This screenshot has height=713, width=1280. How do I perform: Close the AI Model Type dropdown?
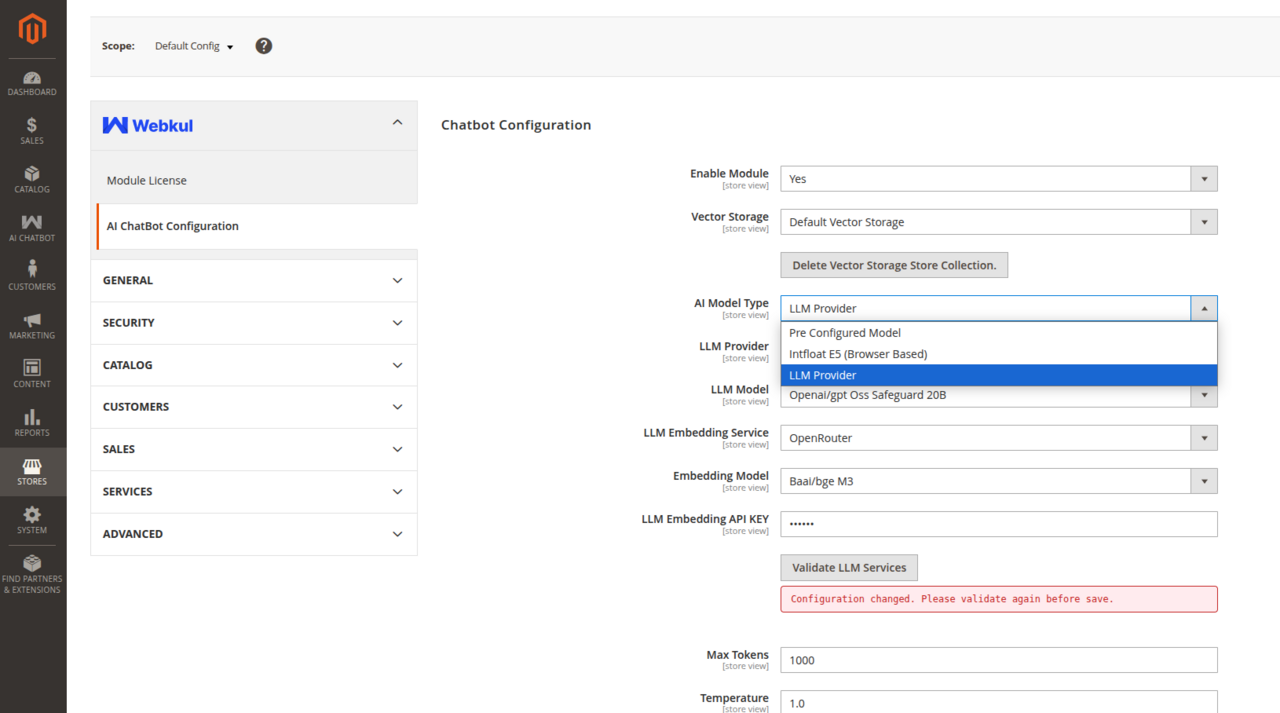(999, 308)
